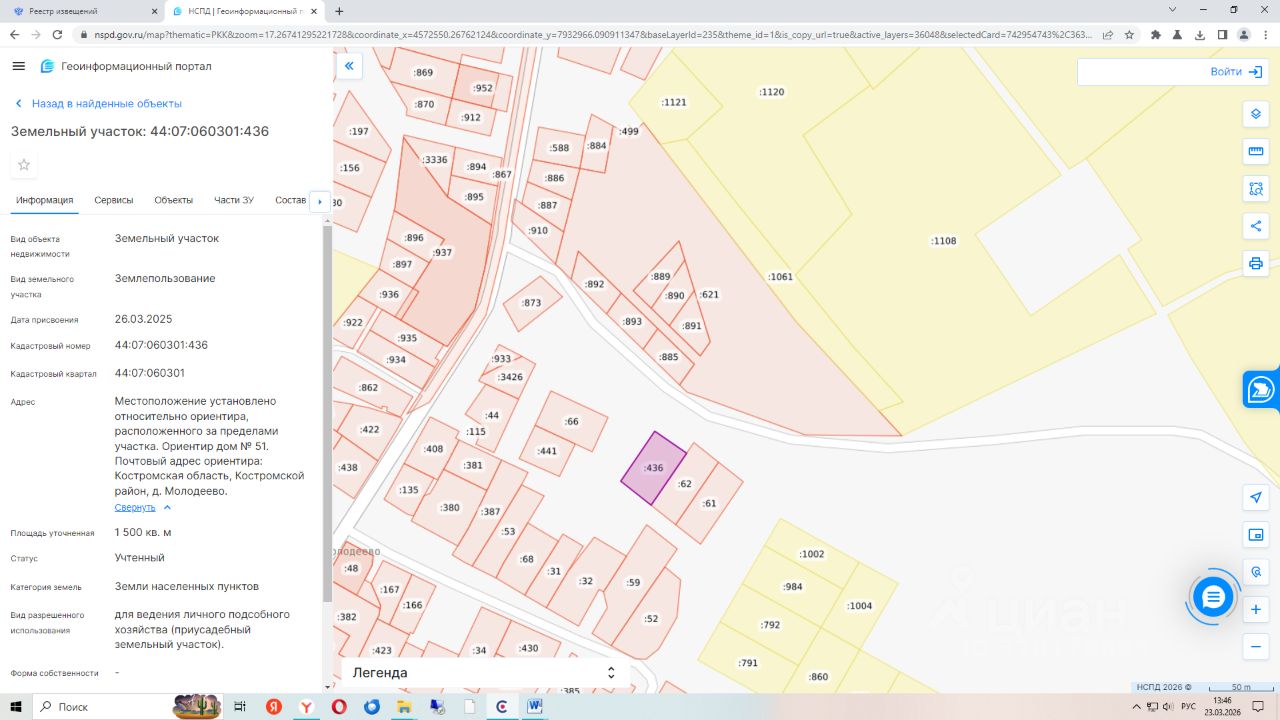Screen dimensions: 1280x720
Task: Go back in browser history
Action: click(x=14, y=34)
